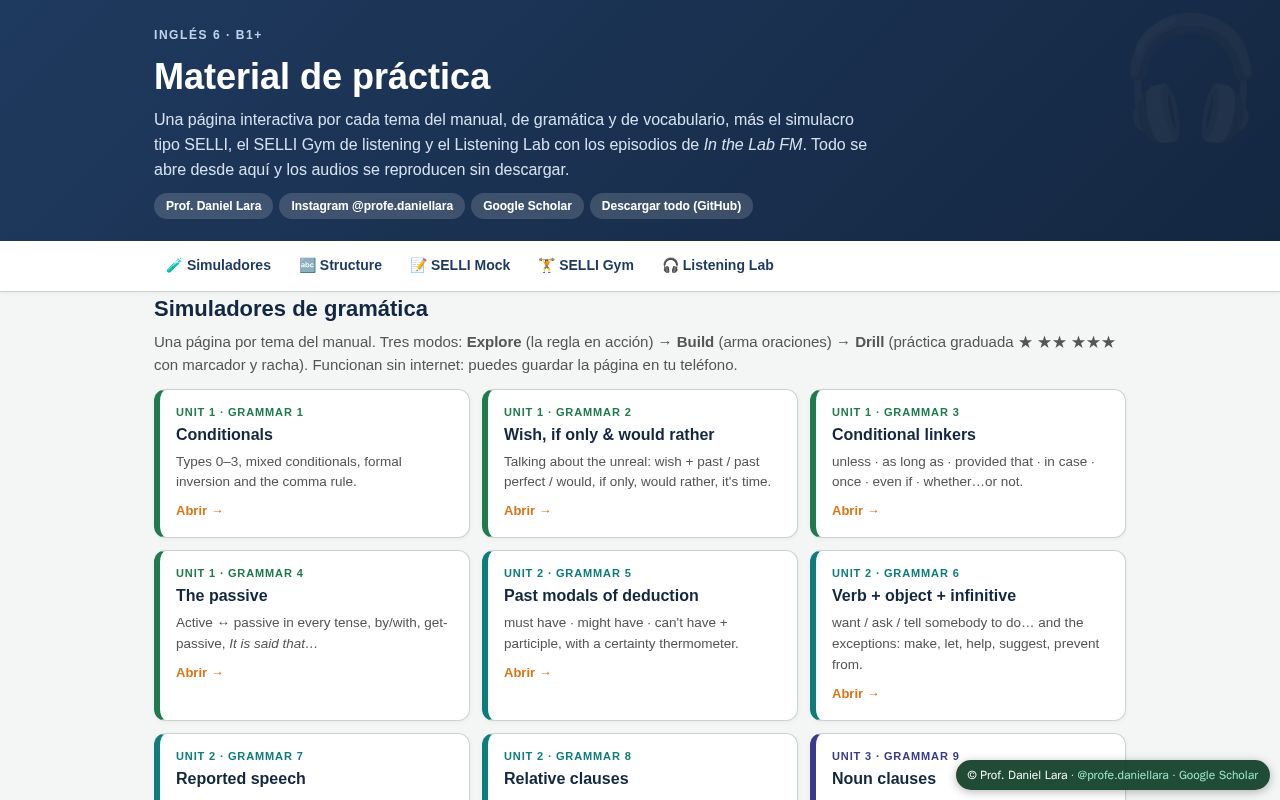Open Abrir link in Conditional linkers card

(855, 511)
